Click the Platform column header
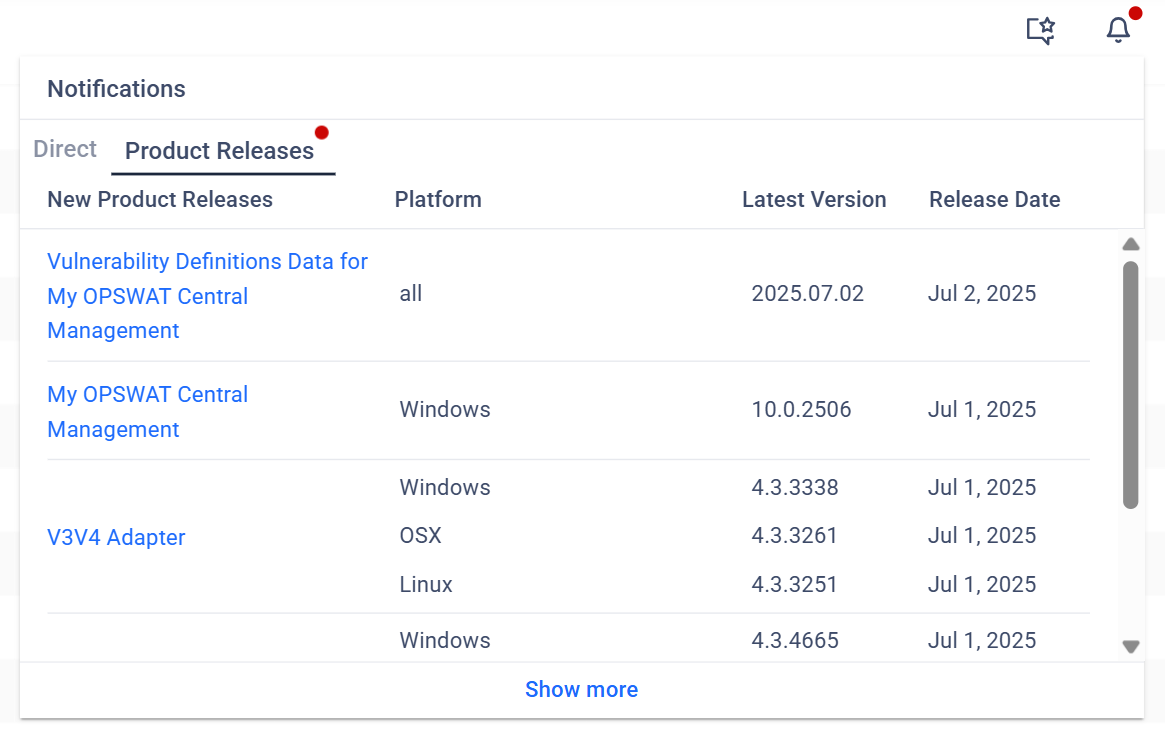The height and width of the screenshot is (743, 1165). click(x=438, y=199)
